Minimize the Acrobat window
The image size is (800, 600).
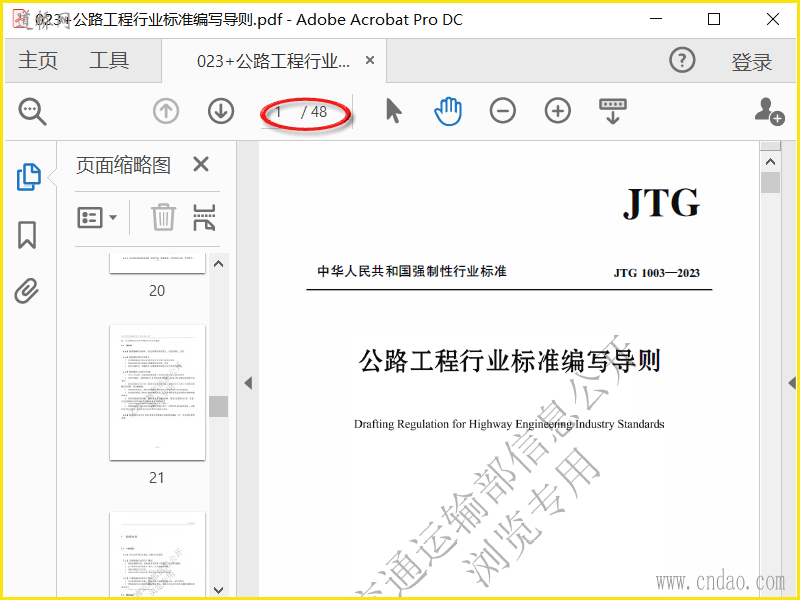[656, 19]
